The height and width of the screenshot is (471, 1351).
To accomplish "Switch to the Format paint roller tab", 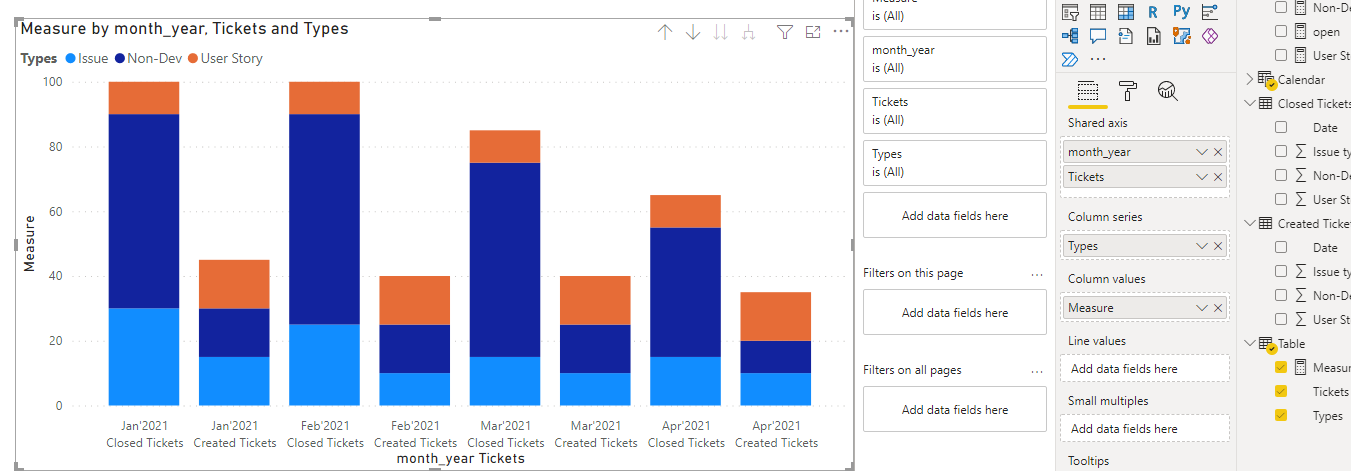I will 1127,91.
